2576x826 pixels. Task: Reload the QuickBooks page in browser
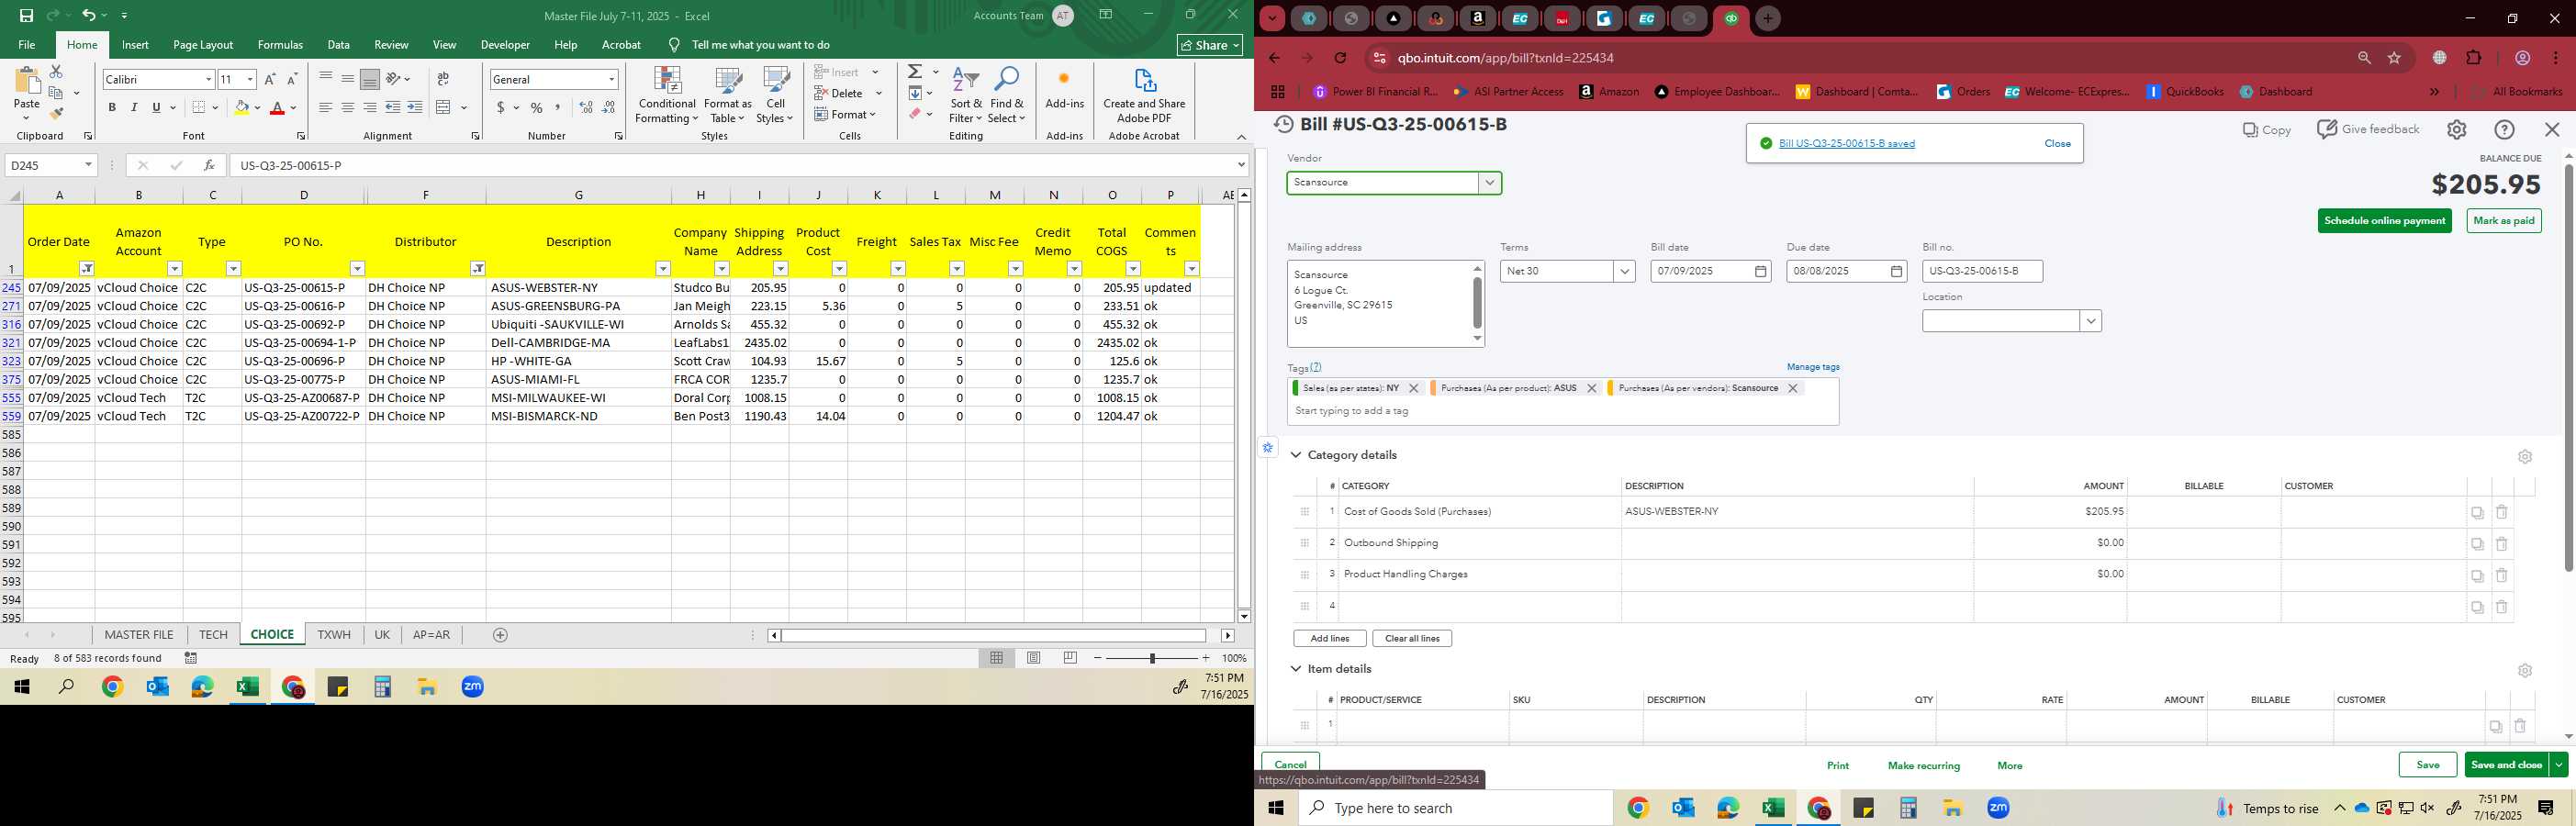coord(1341,58)
